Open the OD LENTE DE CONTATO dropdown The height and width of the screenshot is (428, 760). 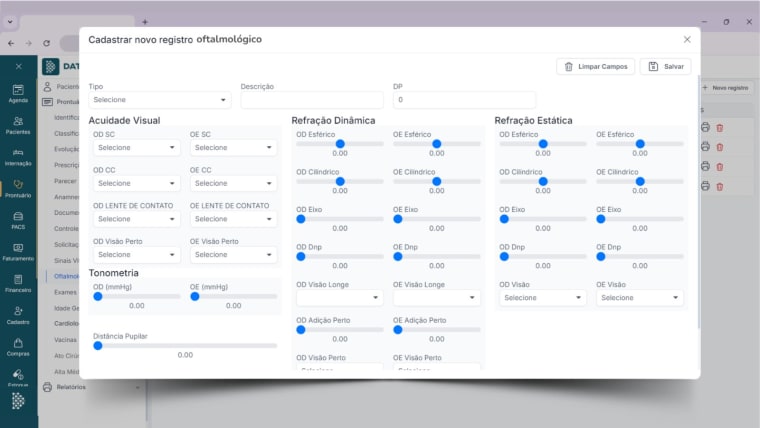136,219
